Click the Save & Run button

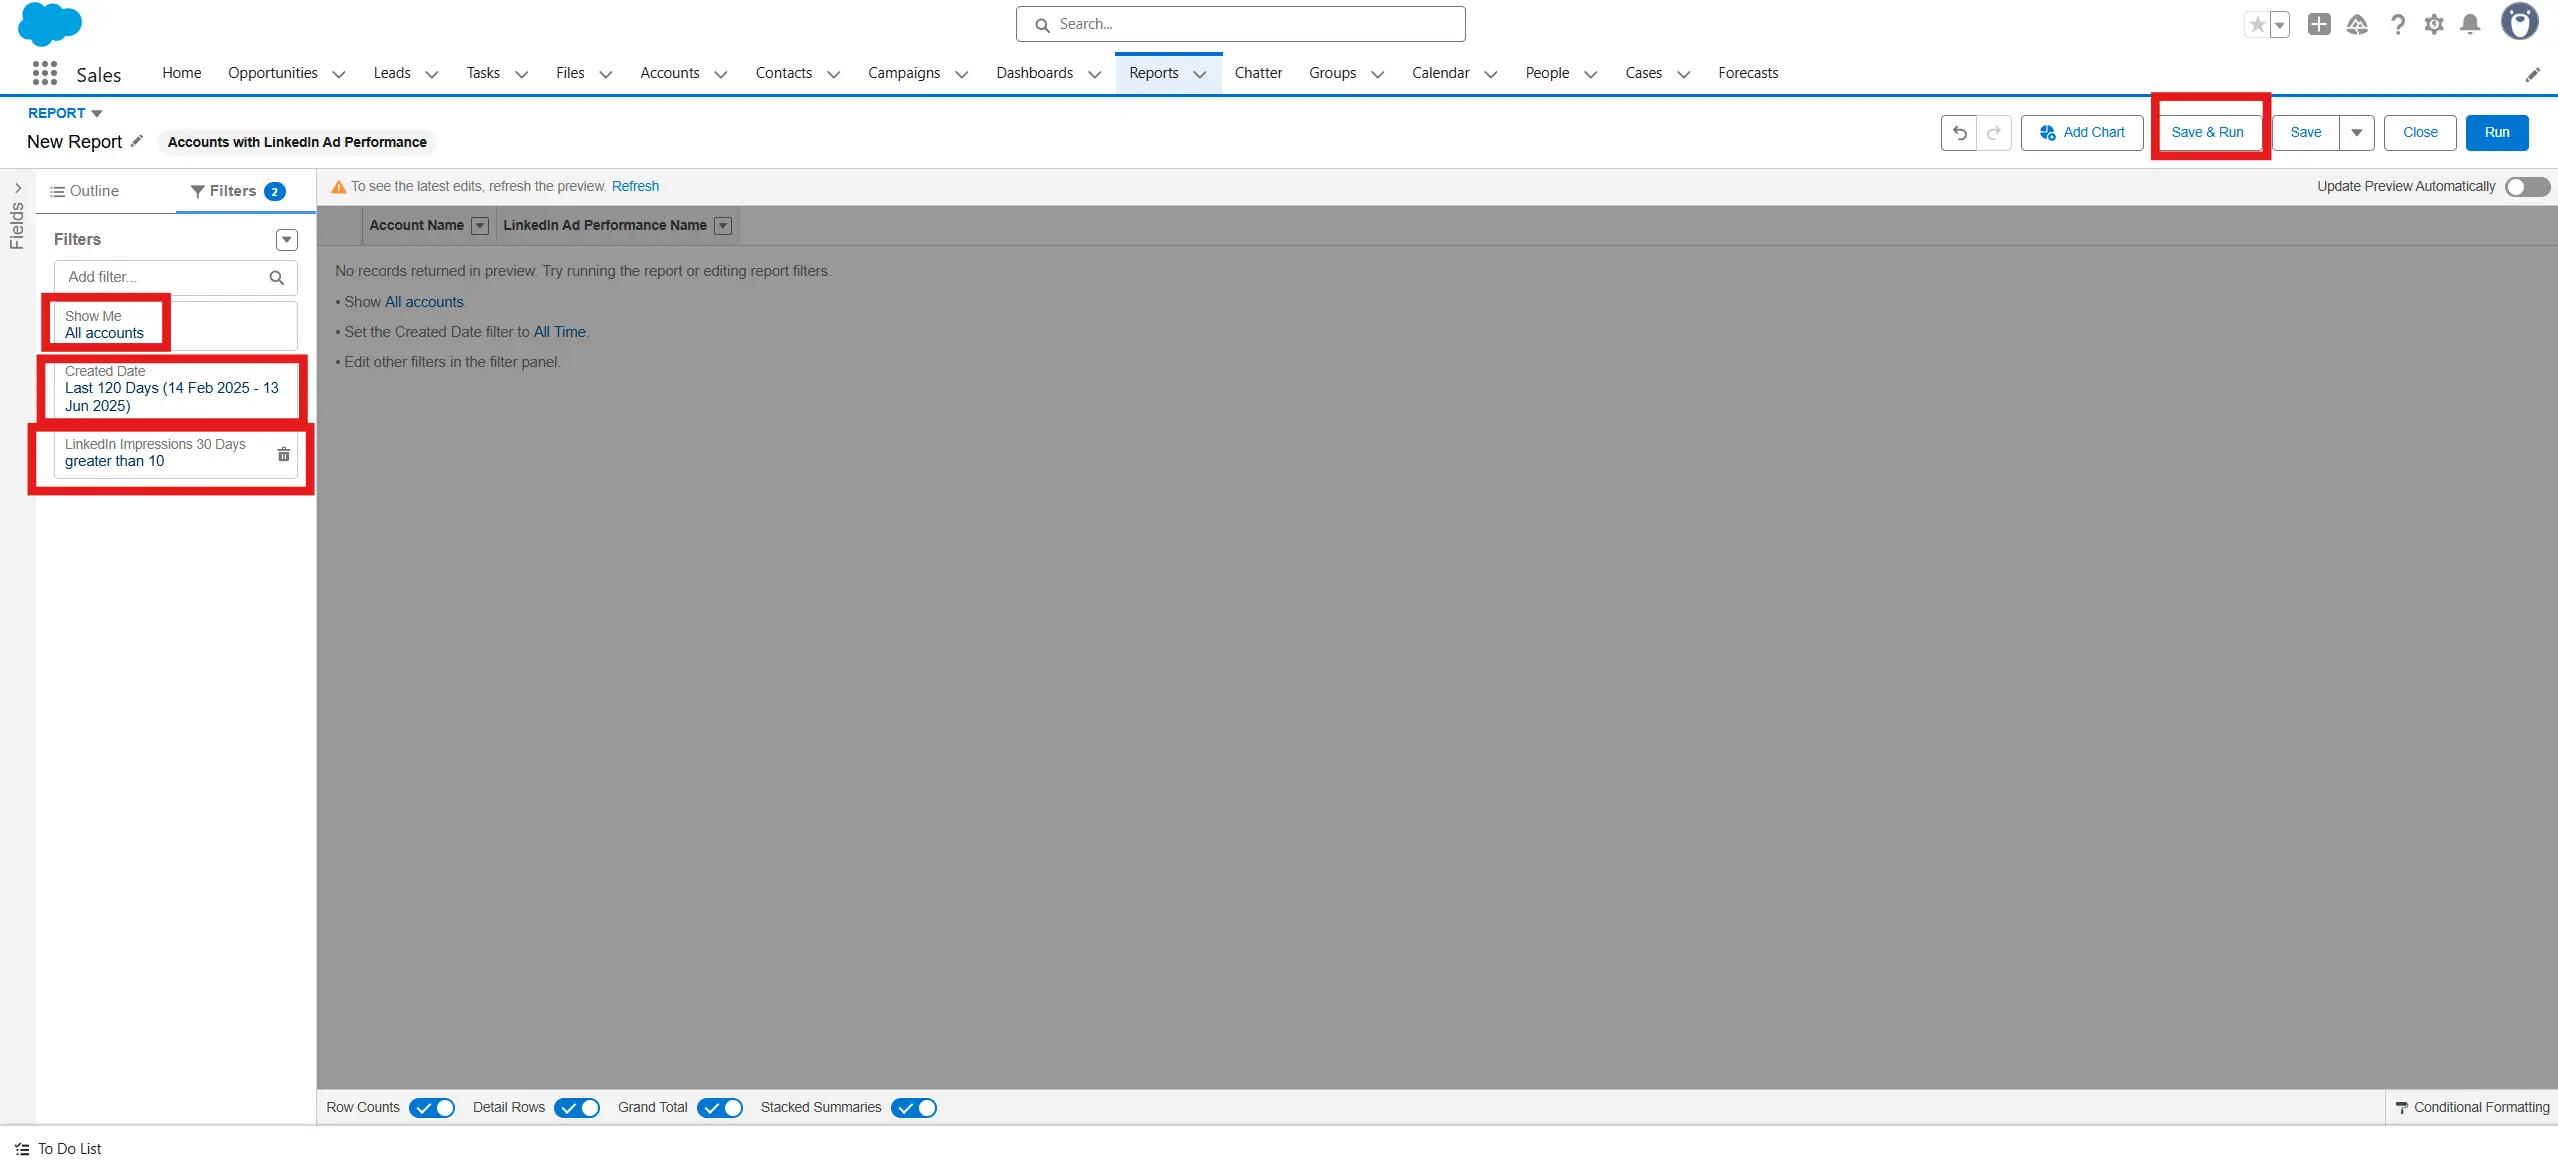[x=2207, y=132]
